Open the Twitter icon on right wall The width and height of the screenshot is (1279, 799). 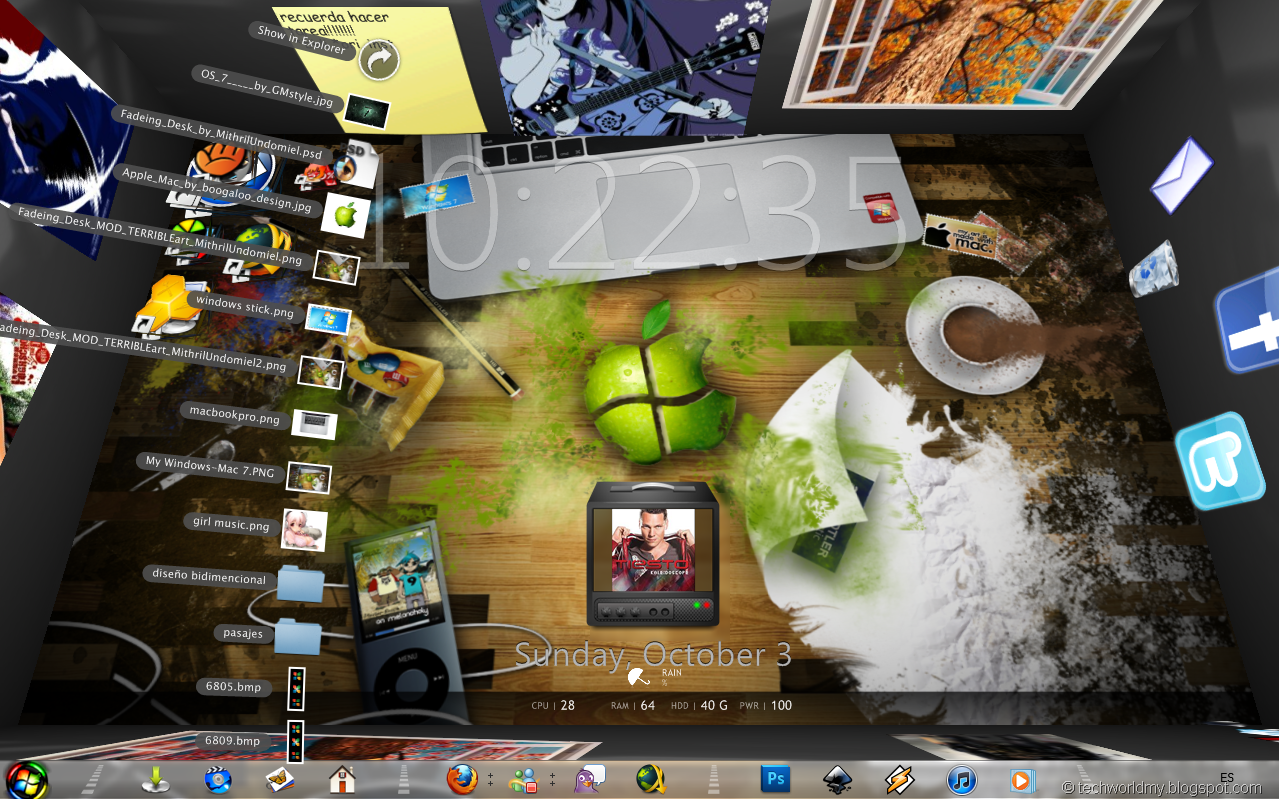1219,462
